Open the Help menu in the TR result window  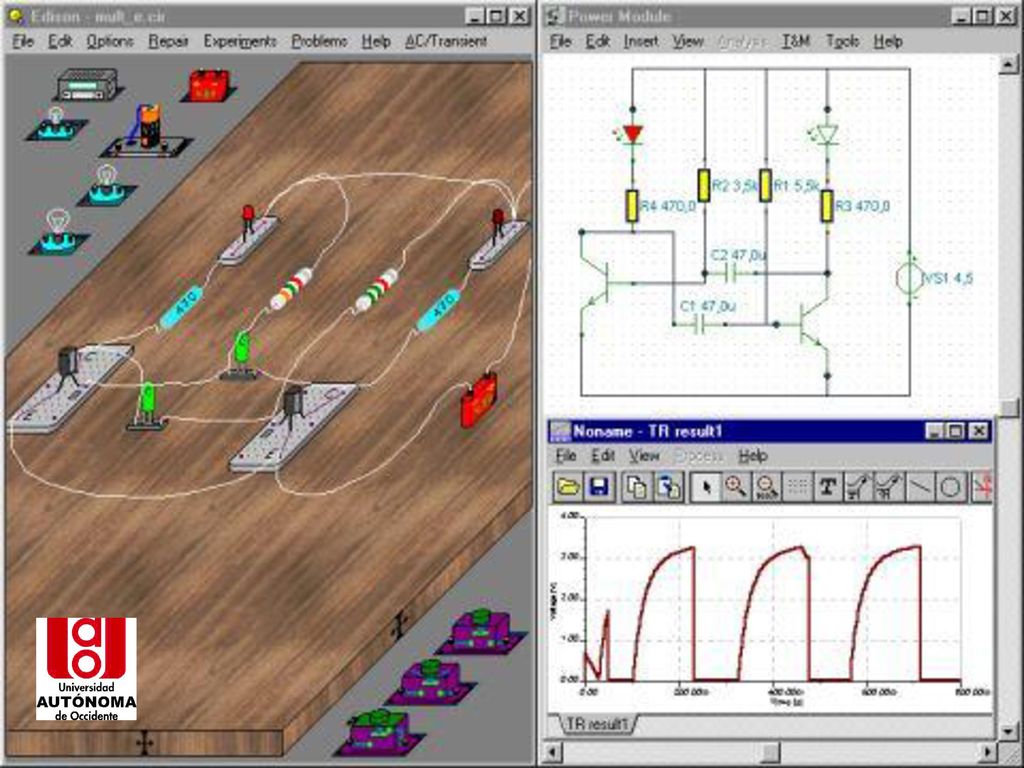pos(752,455)
